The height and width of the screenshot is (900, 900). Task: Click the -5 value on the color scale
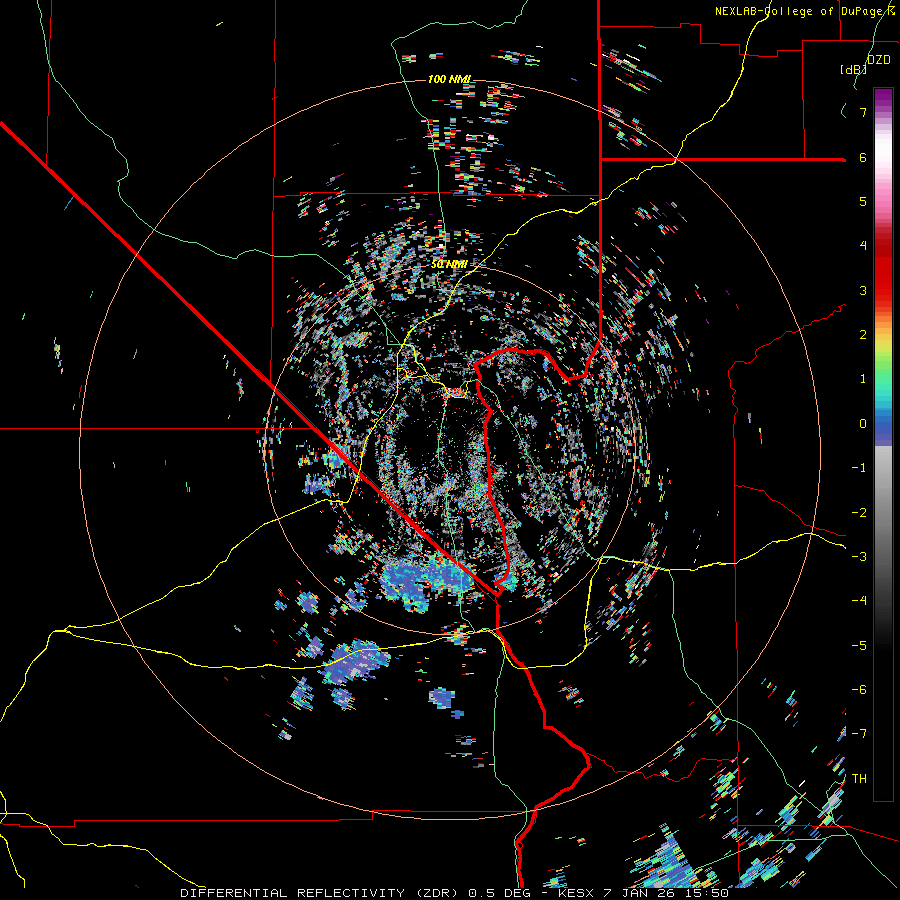(859, 646)
